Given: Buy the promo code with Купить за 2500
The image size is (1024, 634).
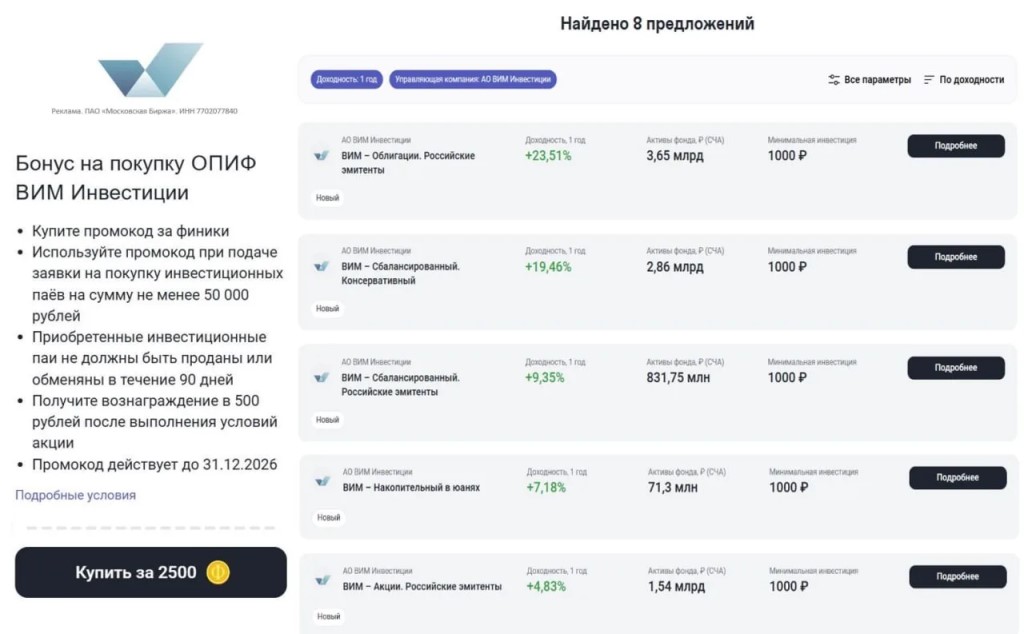Looking at the screenshot, I should pyautogui.click(x=151, y=572).
